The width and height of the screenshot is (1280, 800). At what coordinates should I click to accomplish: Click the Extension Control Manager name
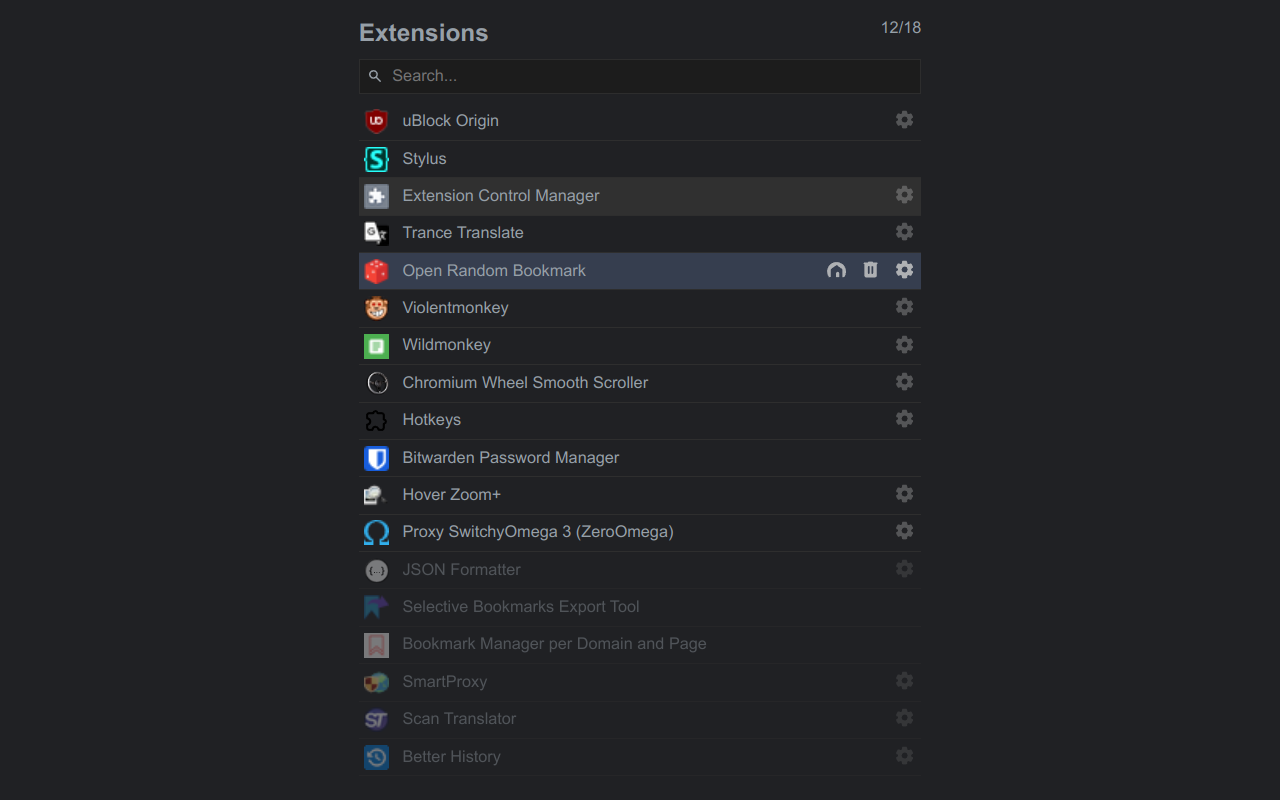click(501, 196)
